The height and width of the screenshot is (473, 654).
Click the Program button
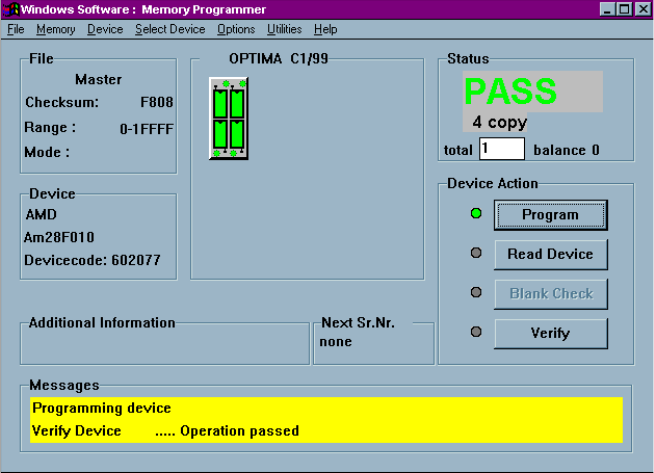tap(551, 215)
